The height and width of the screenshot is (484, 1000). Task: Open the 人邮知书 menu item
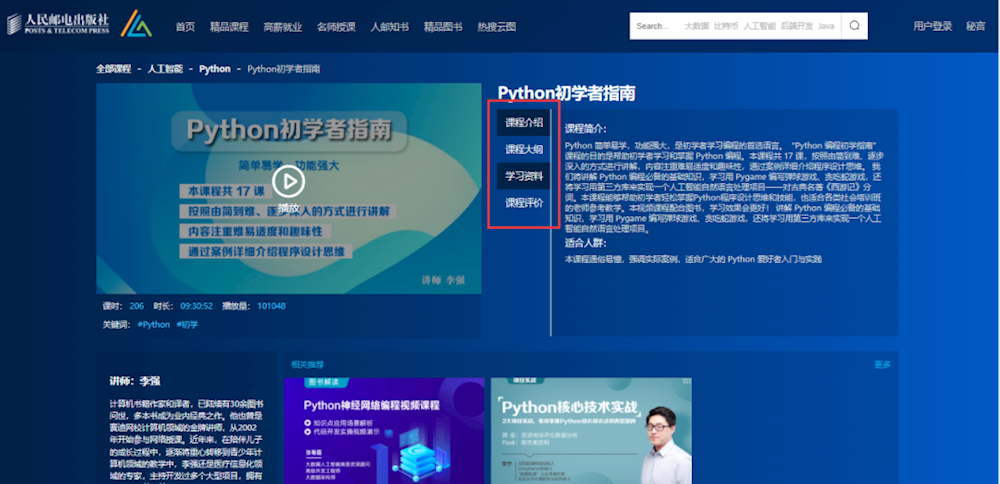point(389,27)
